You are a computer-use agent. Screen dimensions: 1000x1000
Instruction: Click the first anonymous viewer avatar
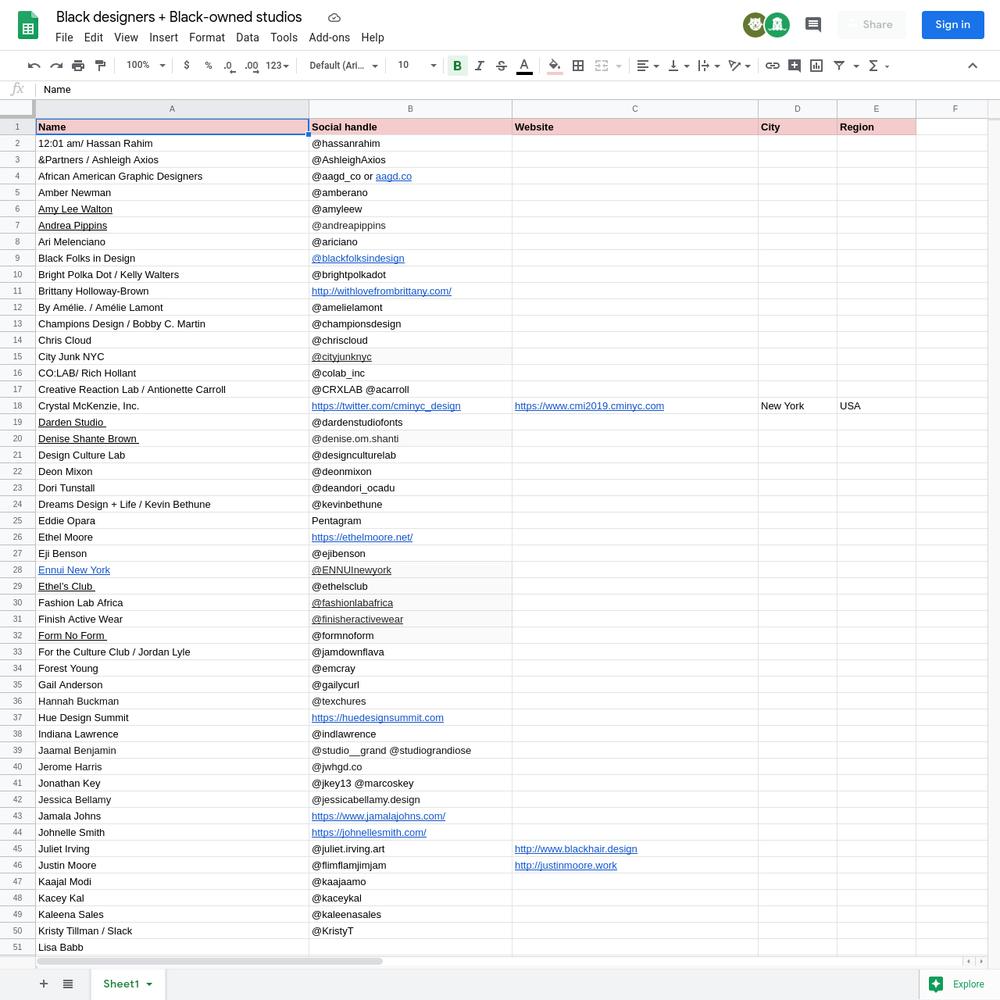(x=755, y=25)
